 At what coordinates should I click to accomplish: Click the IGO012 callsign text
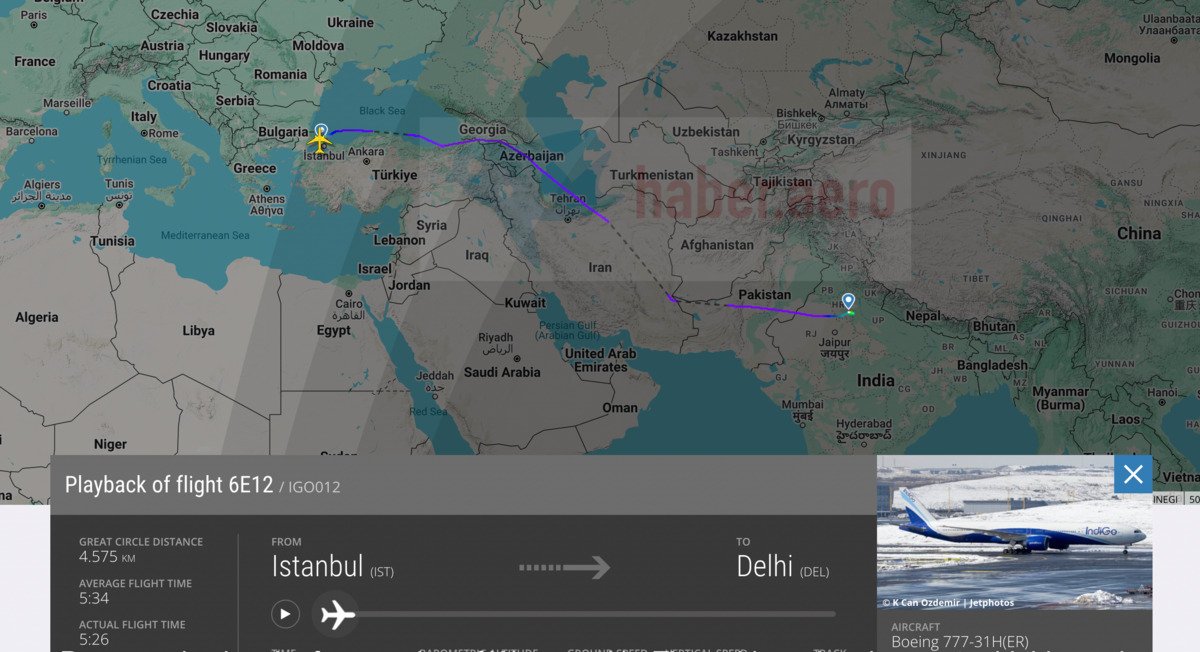(315, 487)
